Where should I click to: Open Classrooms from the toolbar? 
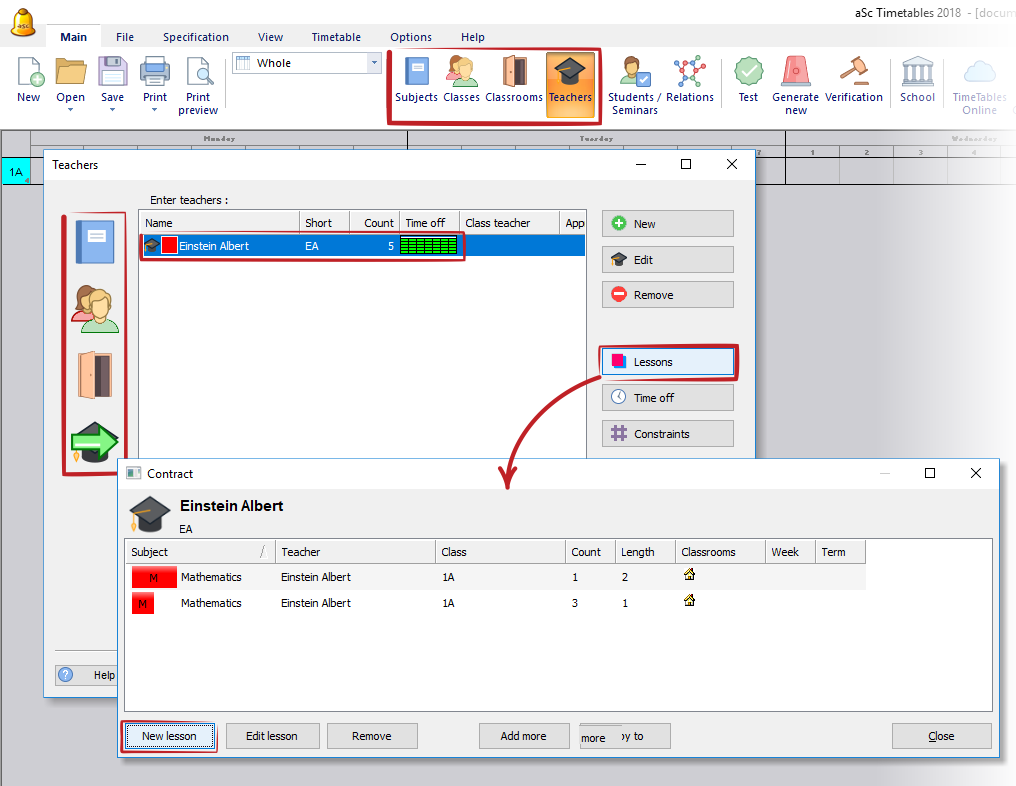[514, 79]
